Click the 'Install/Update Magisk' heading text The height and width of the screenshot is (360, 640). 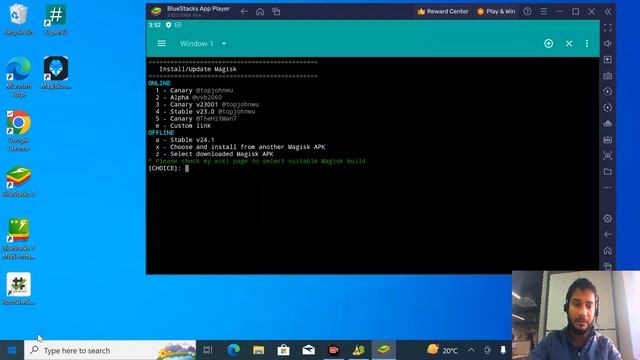pos(198,69)
